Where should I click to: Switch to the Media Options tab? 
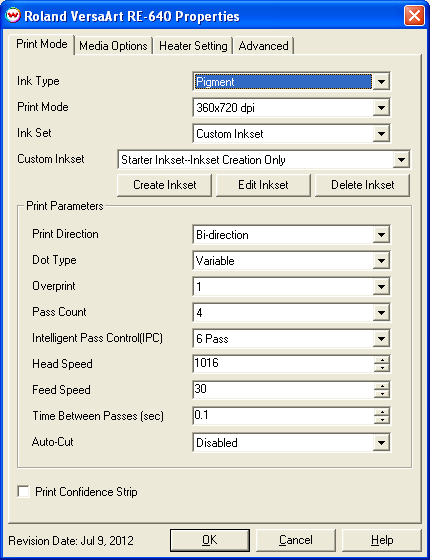113,46
